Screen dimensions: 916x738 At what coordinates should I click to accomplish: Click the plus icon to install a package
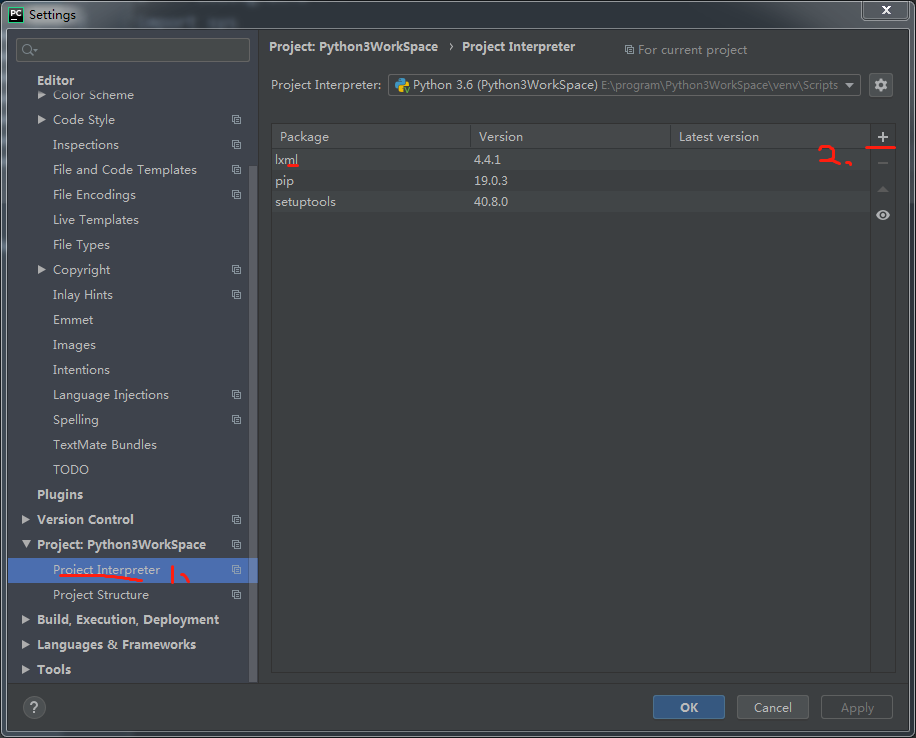(883, 137)
